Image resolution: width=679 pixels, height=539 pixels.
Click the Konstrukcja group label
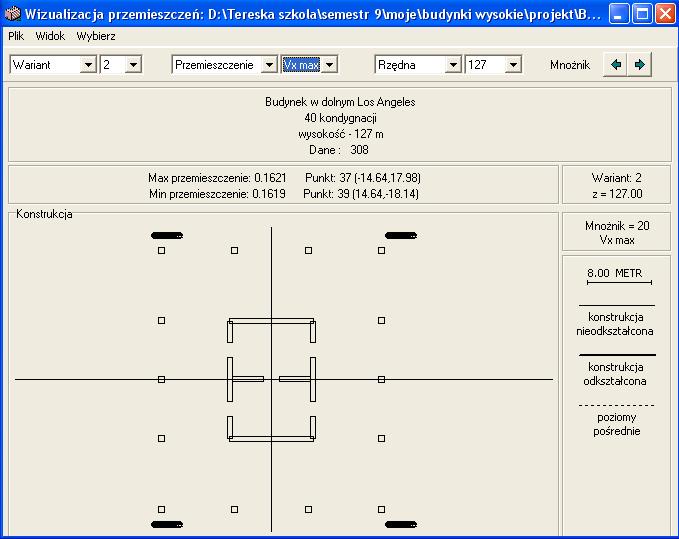coord(44,214)
